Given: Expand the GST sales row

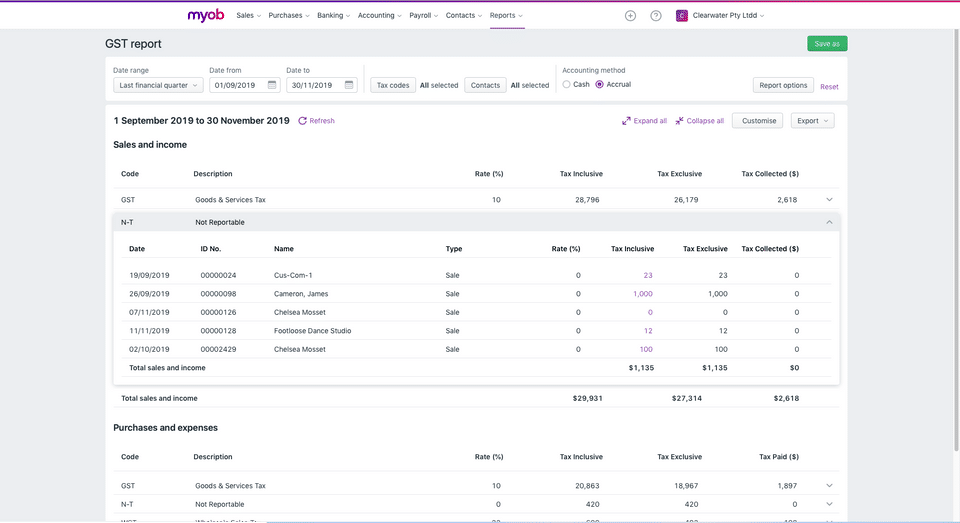Looking at the screenshot, I should 829,200.
